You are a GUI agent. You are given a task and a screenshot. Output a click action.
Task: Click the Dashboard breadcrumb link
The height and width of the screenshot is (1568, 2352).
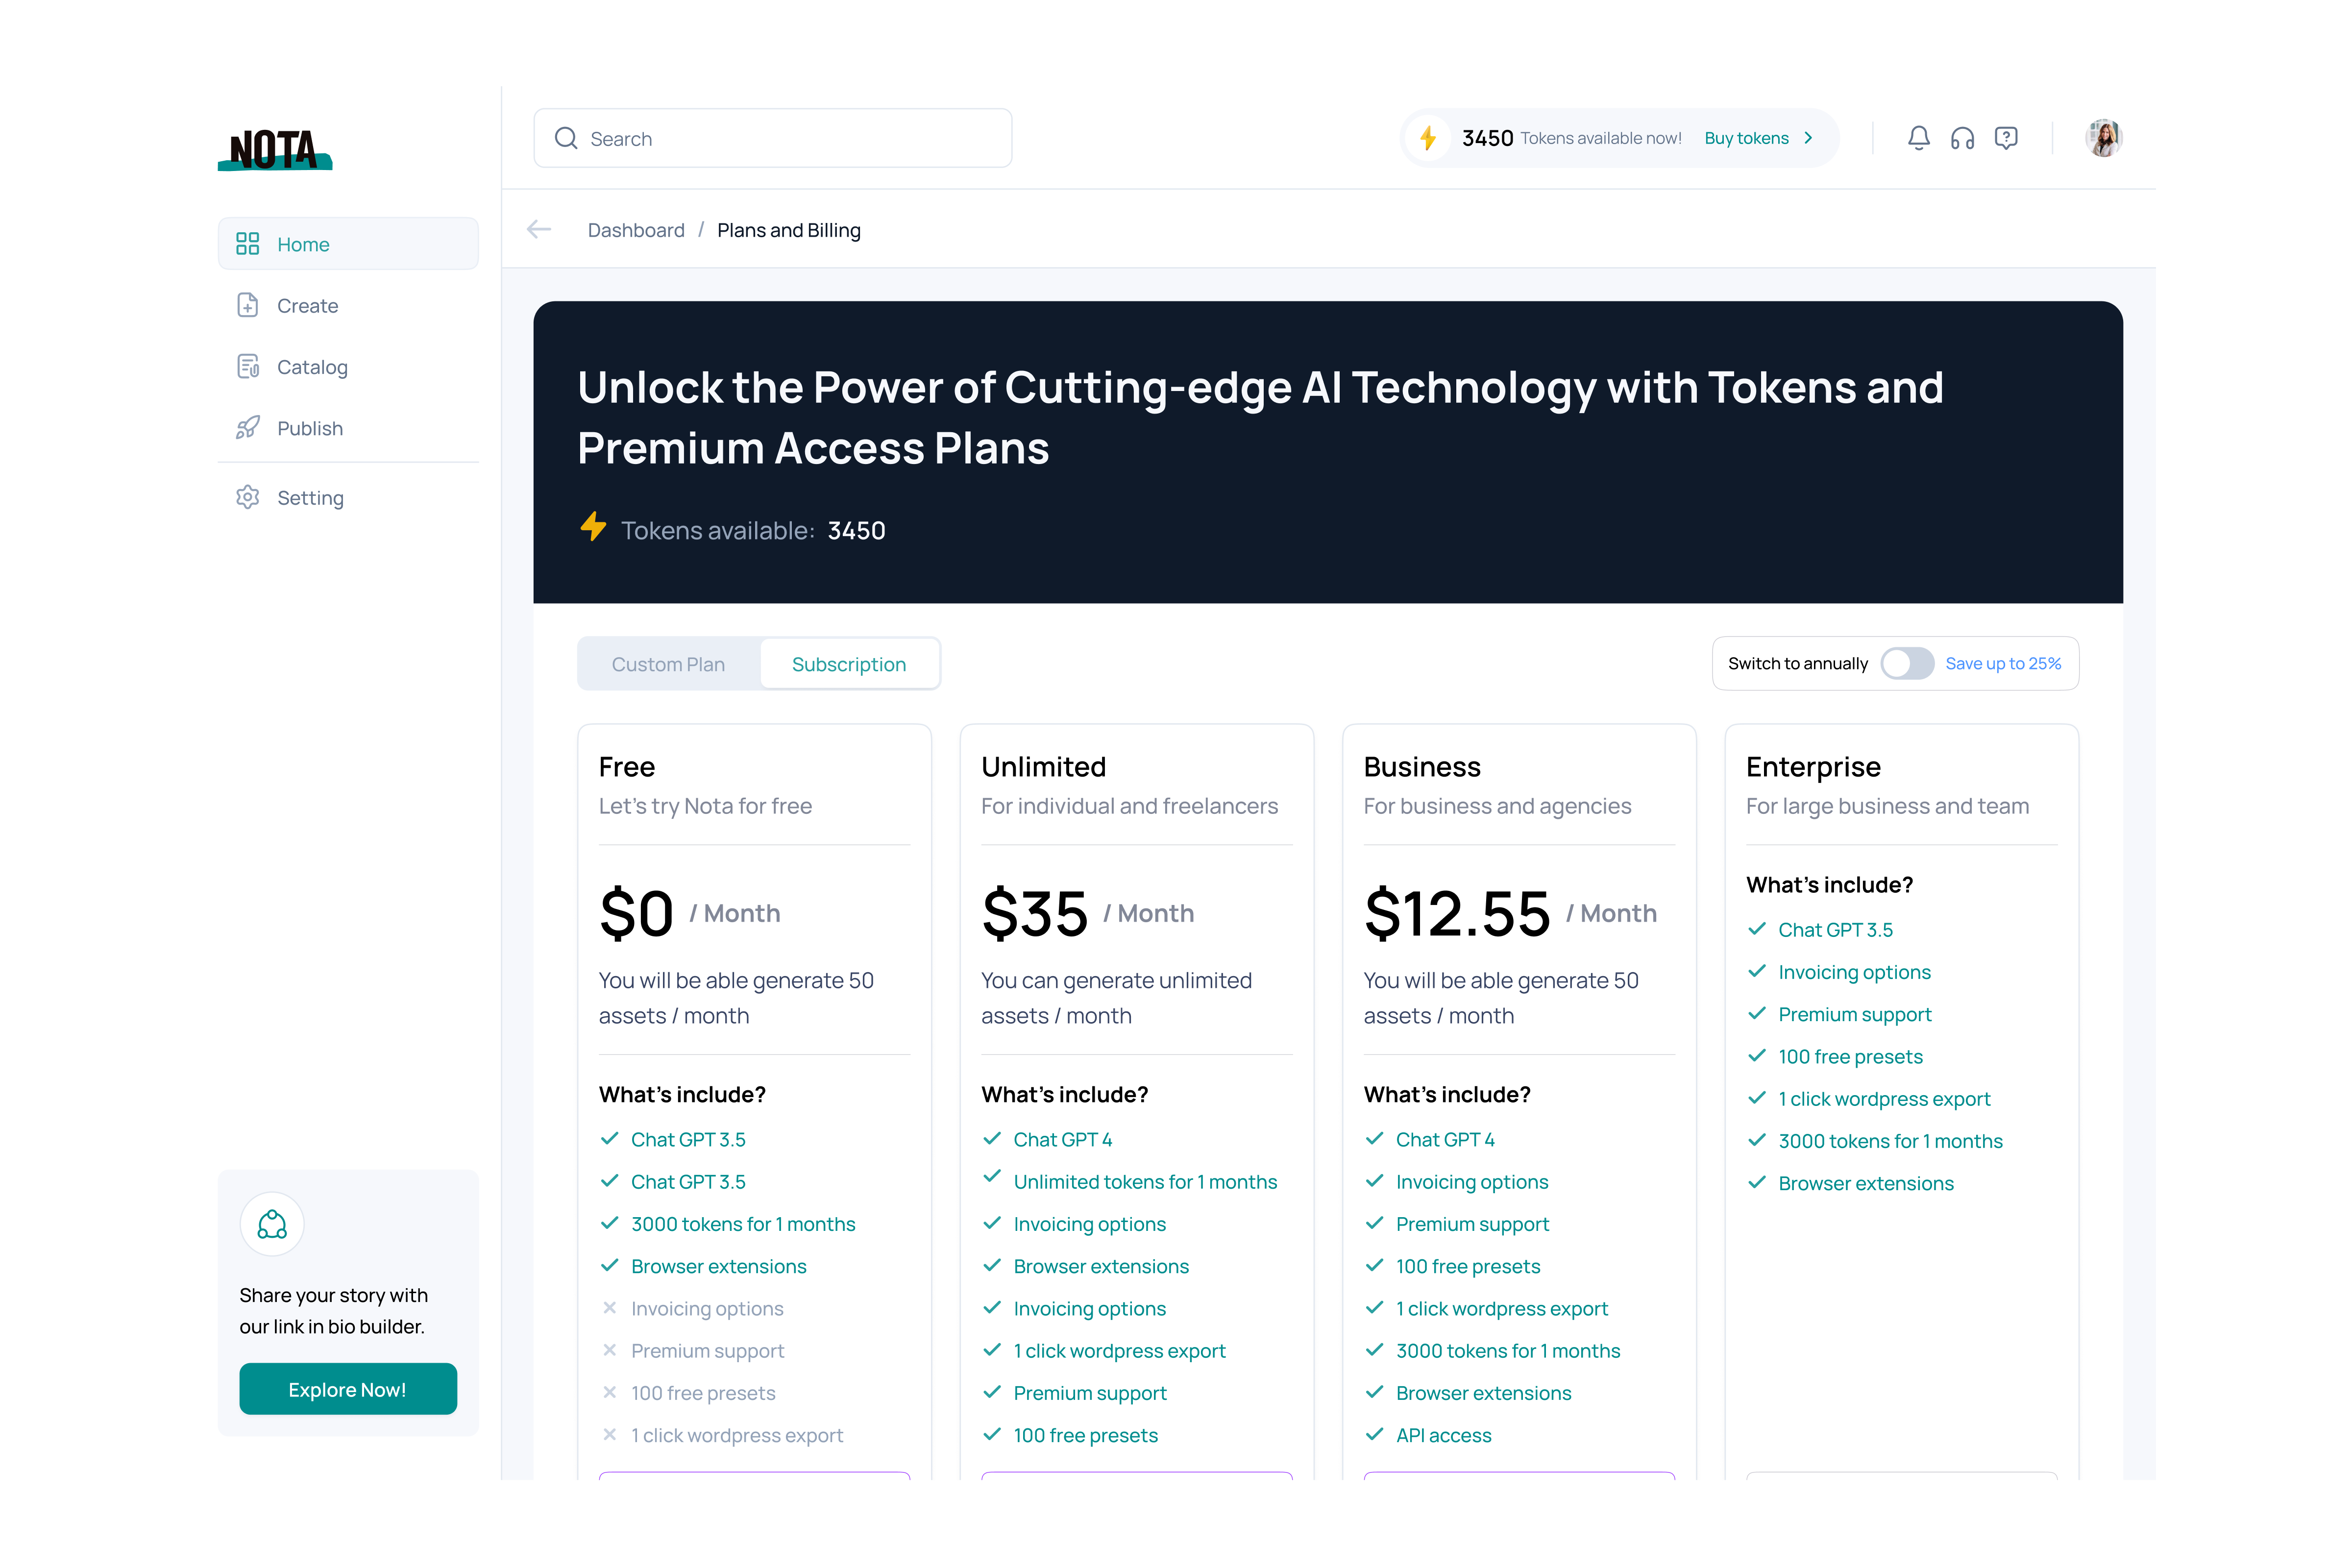pyautogui.click(x=636, y=230)
